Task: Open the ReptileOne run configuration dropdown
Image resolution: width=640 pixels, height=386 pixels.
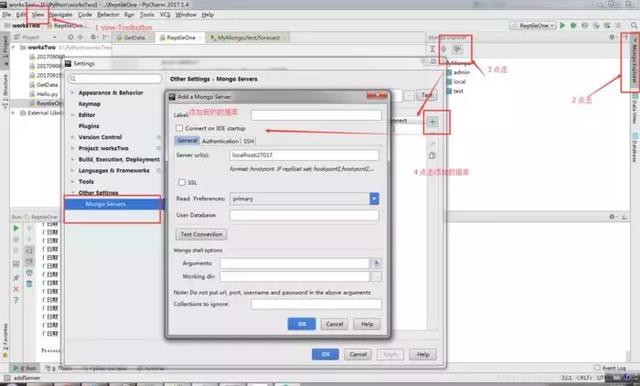Action: click(x=533, y=25)
